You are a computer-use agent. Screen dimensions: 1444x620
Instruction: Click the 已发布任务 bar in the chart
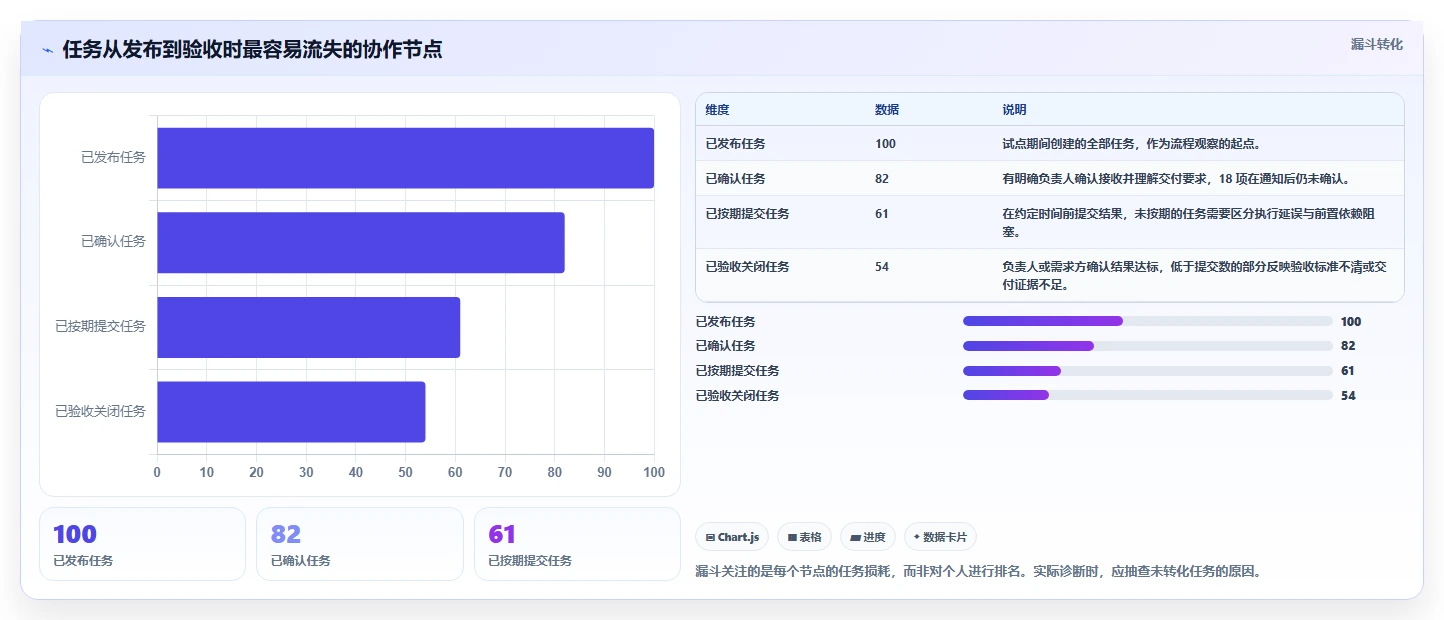tap(405, 158)
